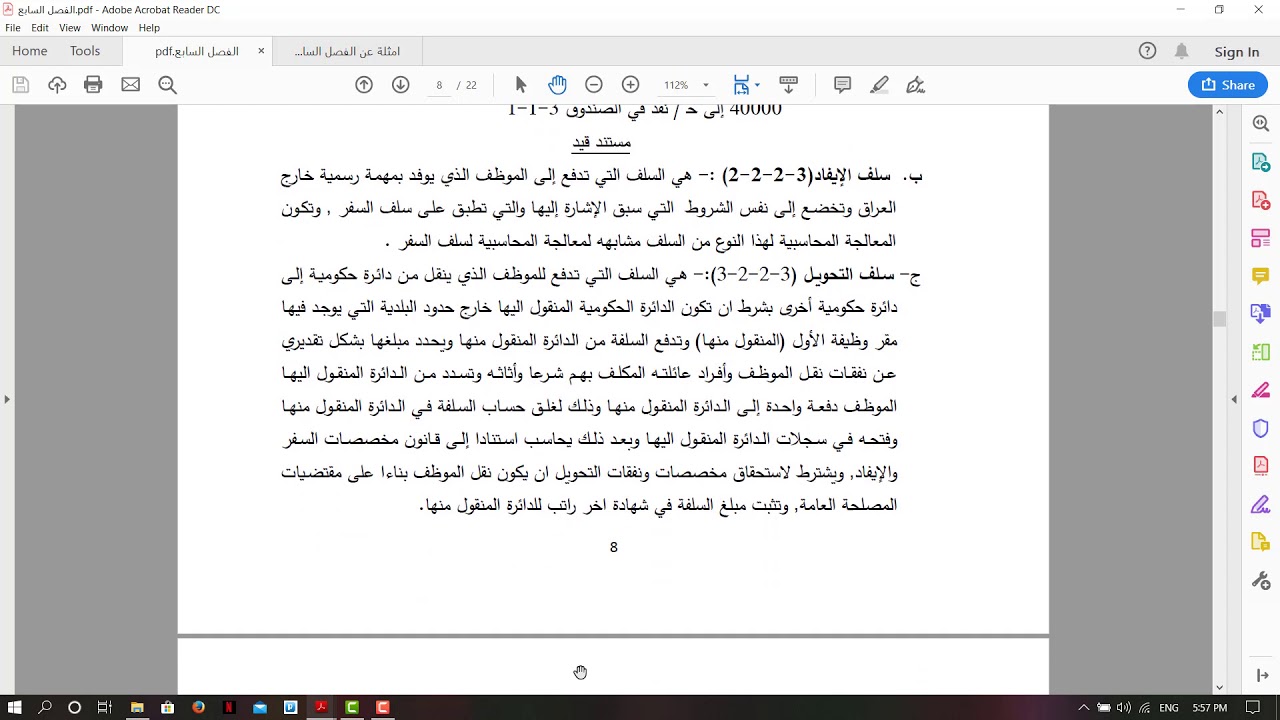Viewport: 1280px width, 720px height.
Task: Open the notifications bell
Action: 1181,51
